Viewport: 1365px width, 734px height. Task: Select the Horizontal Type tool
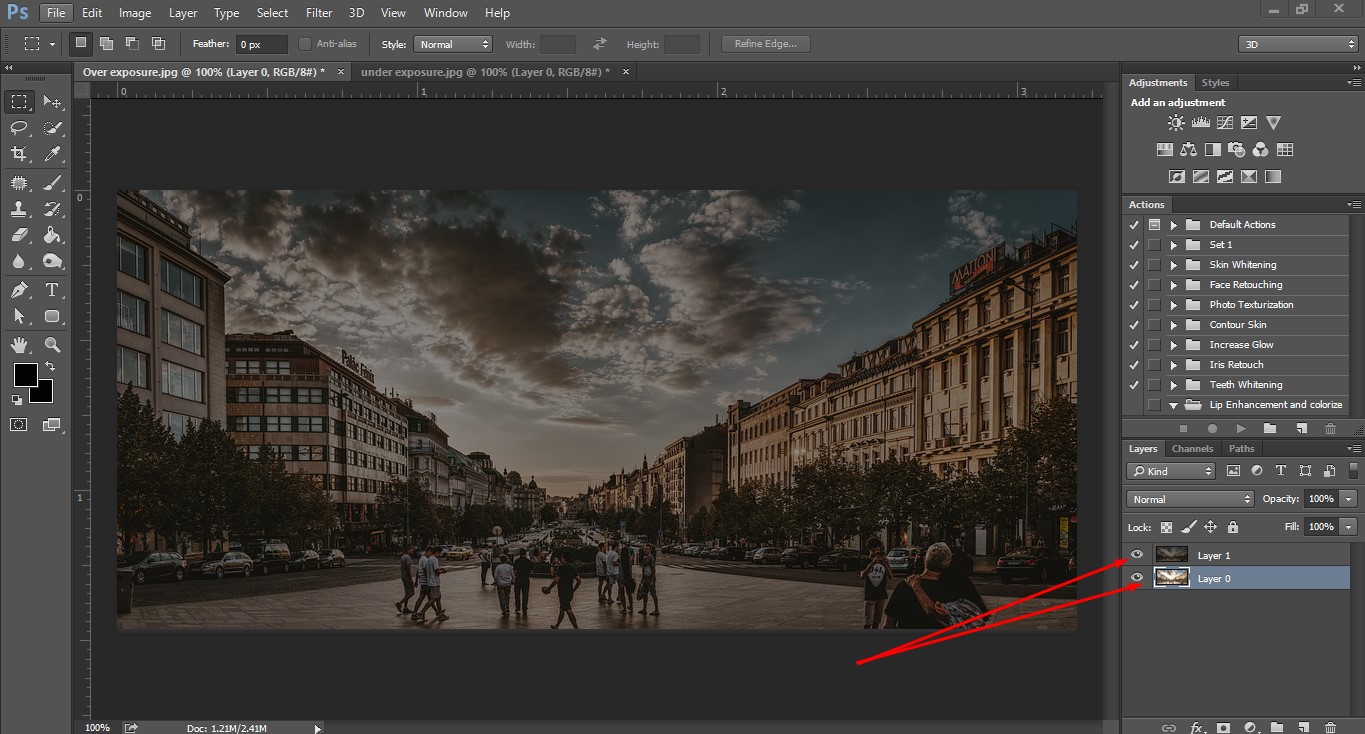(52, 290)
